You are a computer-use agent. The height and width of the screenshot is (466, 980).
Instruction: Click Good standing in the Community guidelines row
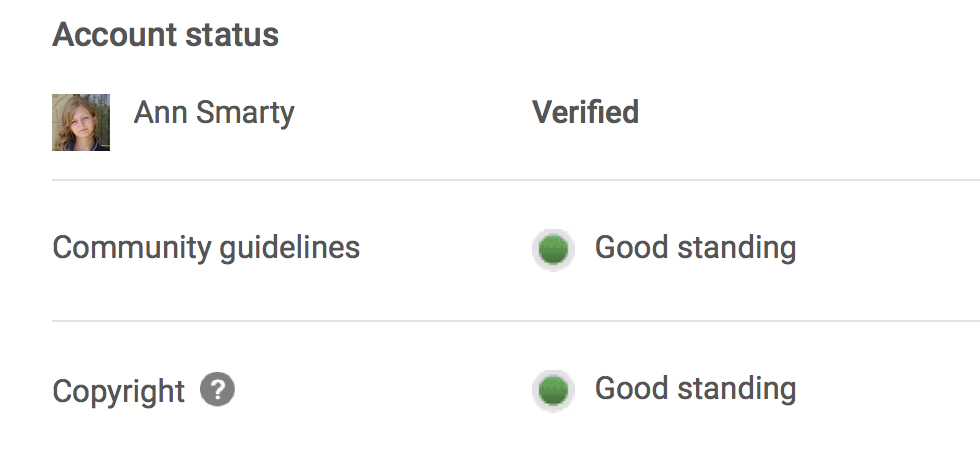click(695, 249)
